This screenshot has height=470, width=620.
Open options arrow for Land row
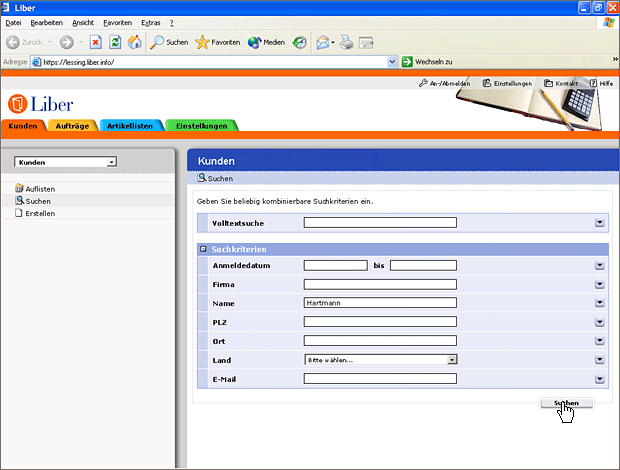[x=599, y=360]
